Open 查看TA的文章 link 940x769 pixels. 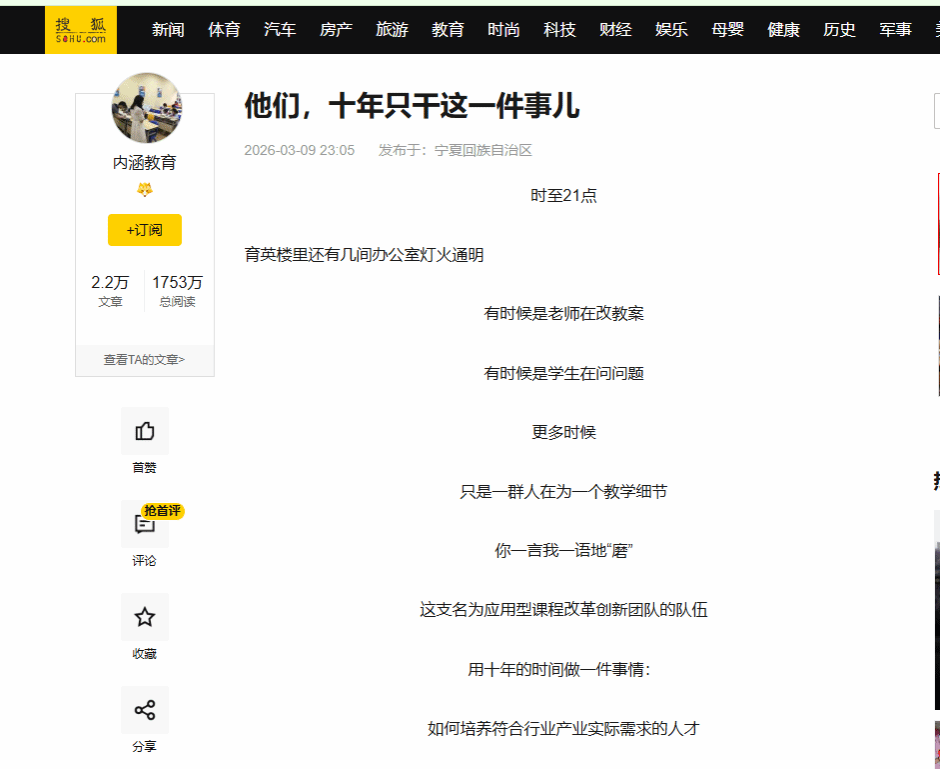click(x=145, y=360)
